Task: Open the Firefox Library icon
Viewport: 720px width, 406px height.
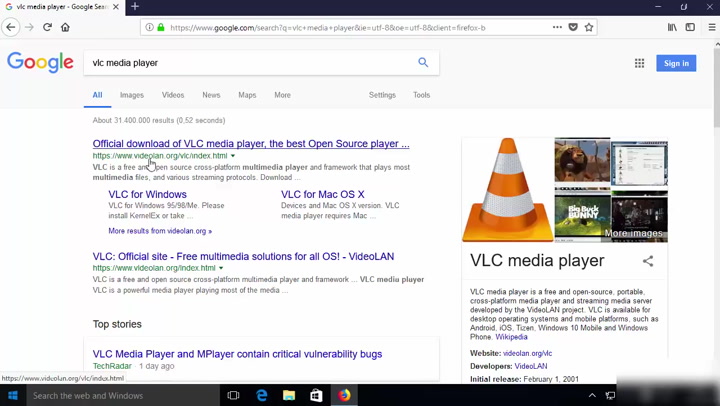Action: tap(672, 27)
